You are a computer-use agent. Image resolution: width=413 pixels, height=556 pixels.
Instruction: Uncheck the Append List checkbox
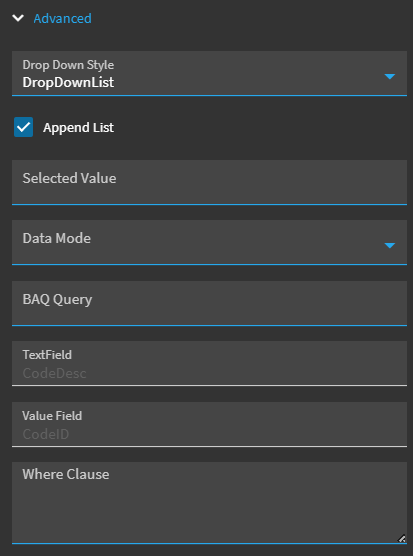click(x=23, y=127)
